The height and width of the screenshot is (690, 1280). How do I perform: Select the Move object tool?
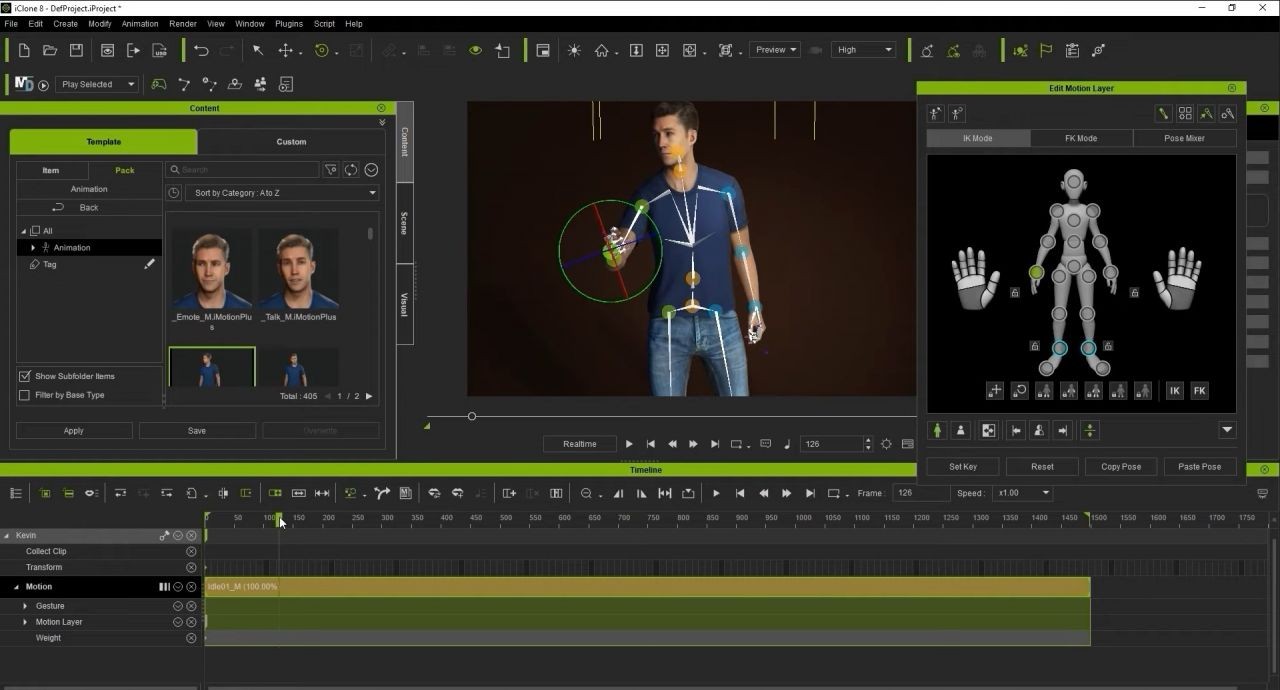coord(286,50)
